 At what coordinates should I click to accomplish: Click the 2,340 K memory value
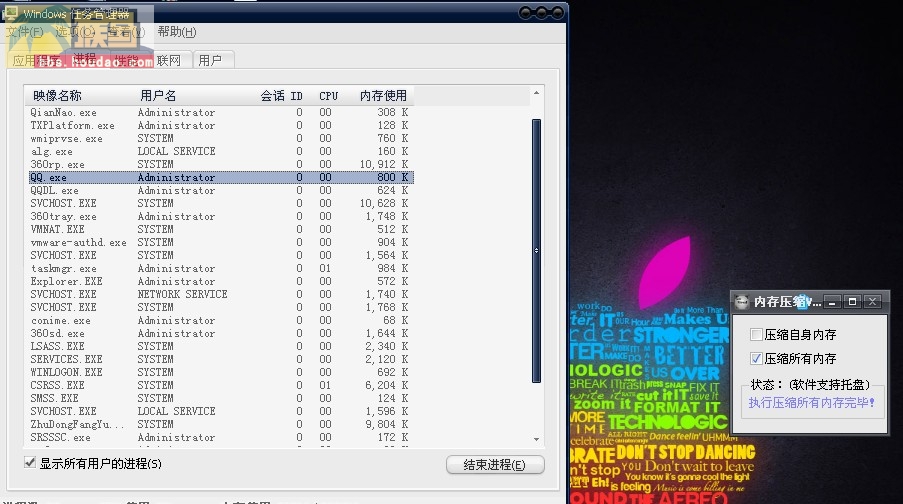pyautogui.click(x=386, y=346)
